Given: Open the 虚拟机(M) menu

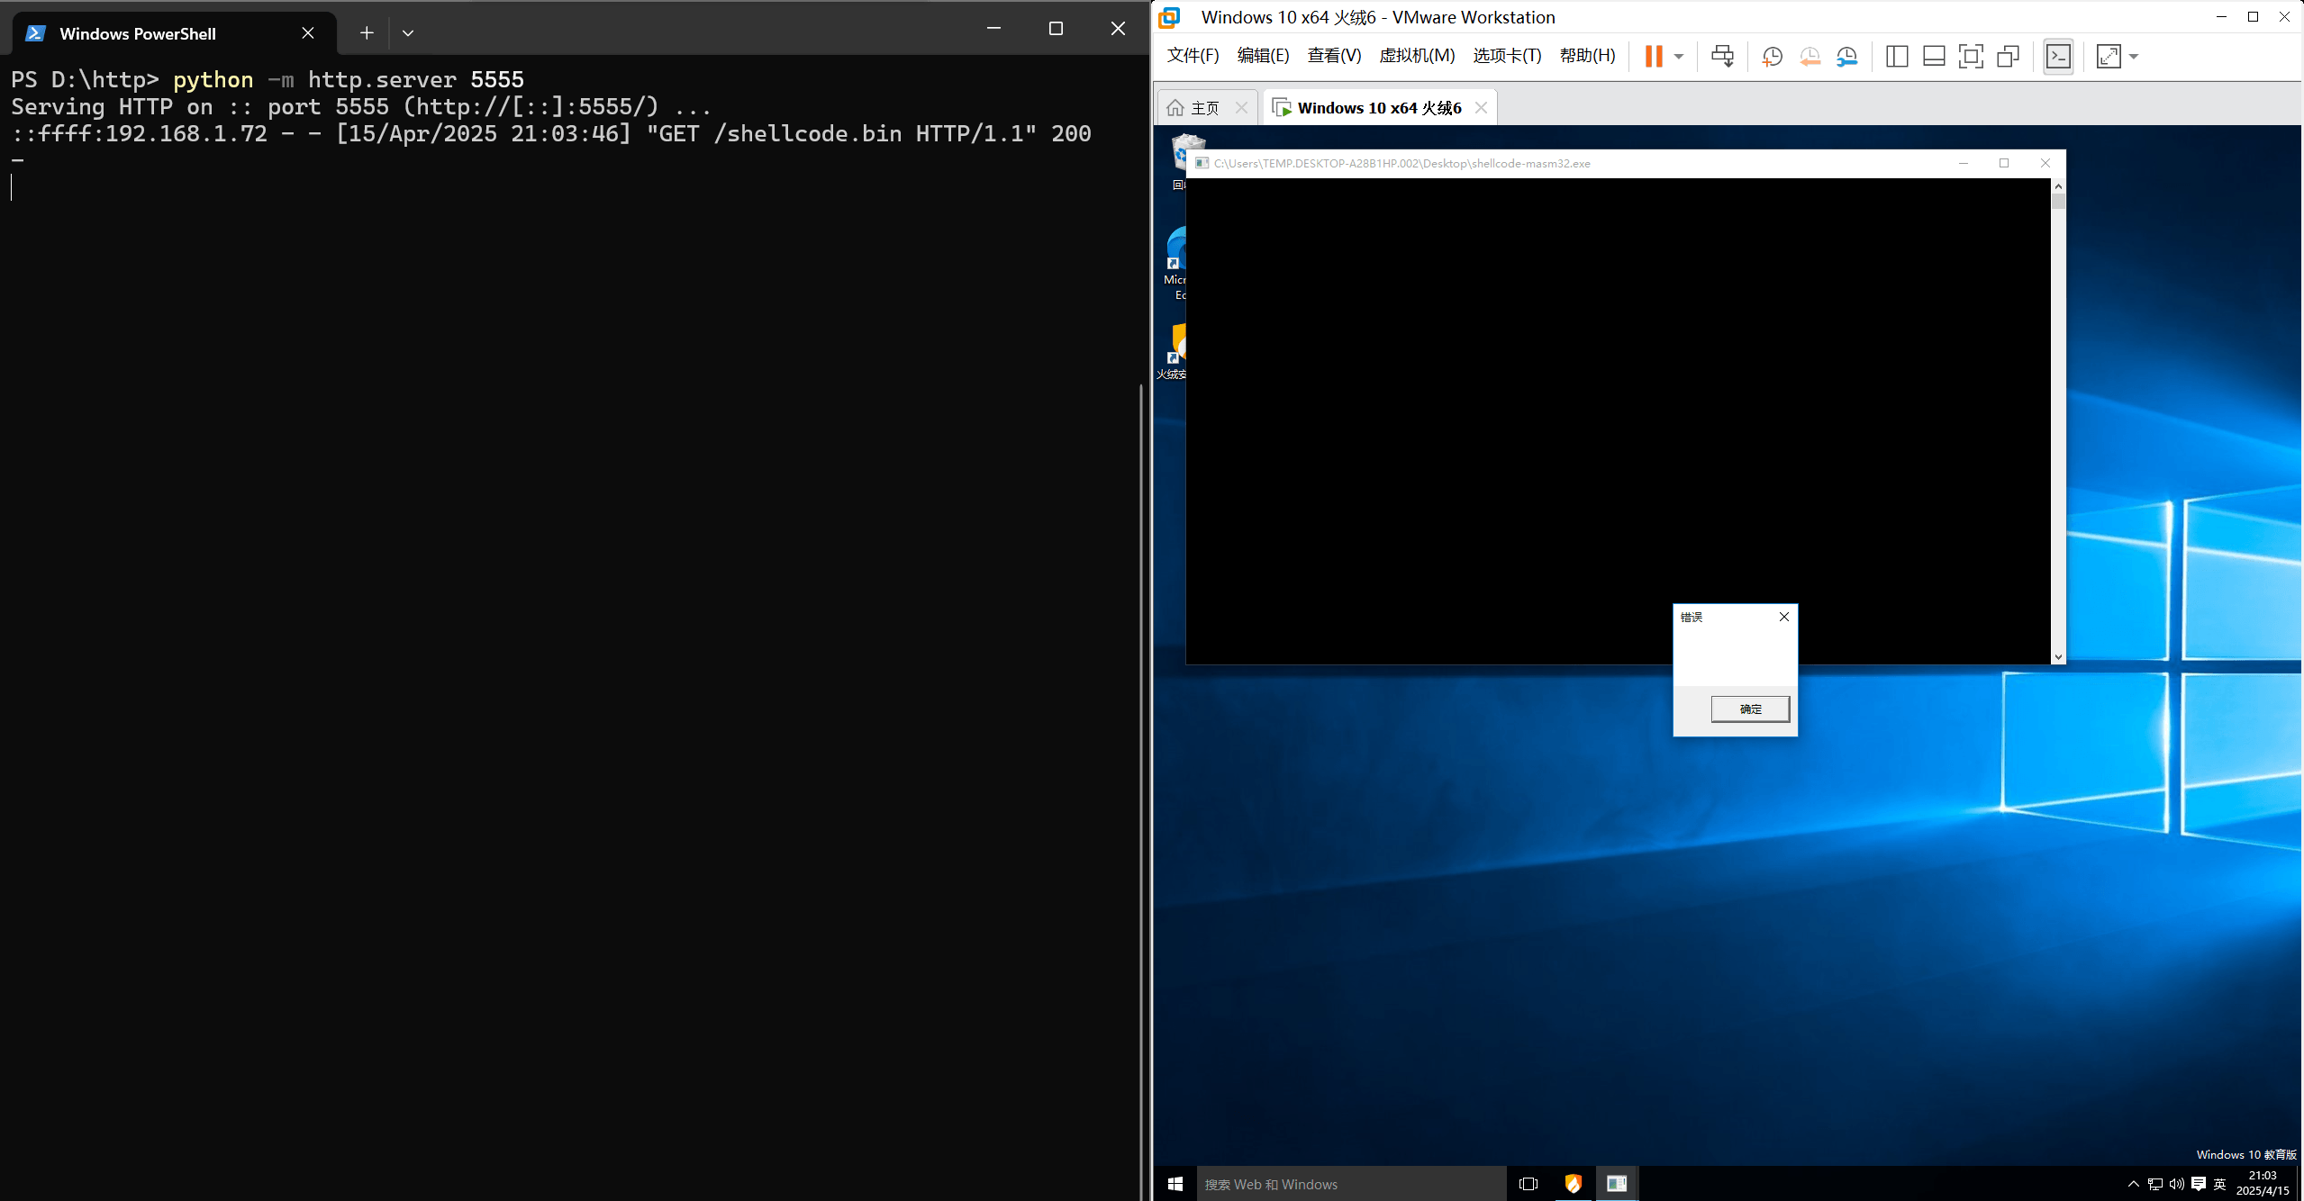Looking at the screenshot, I should click(1416, 56).
